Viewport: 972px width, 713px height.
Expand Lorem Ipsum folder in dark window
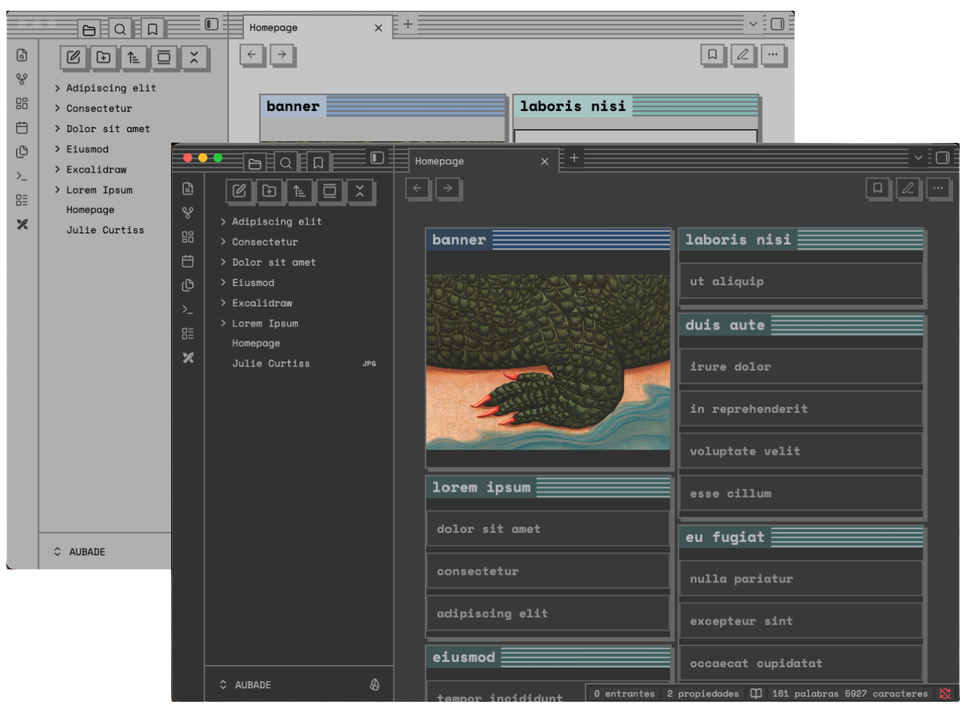point(223,323)
